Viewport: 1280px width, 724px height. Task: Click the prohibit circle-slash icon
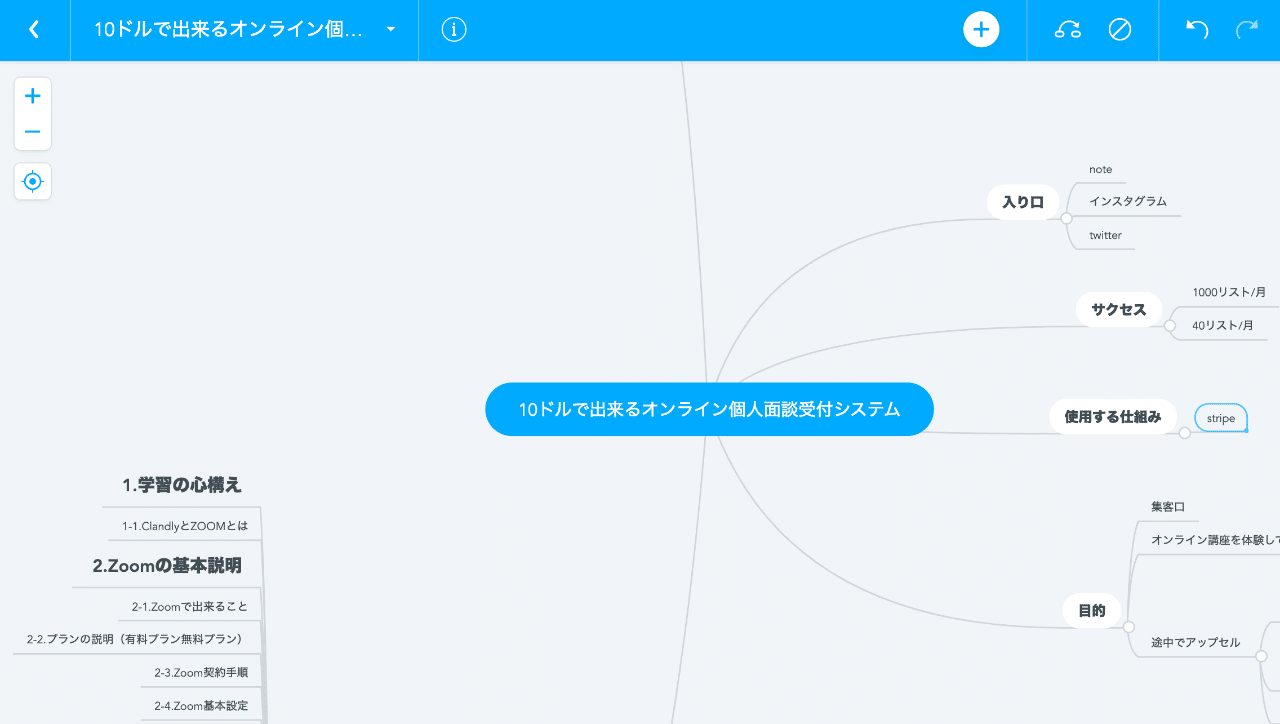[1120, 30]
